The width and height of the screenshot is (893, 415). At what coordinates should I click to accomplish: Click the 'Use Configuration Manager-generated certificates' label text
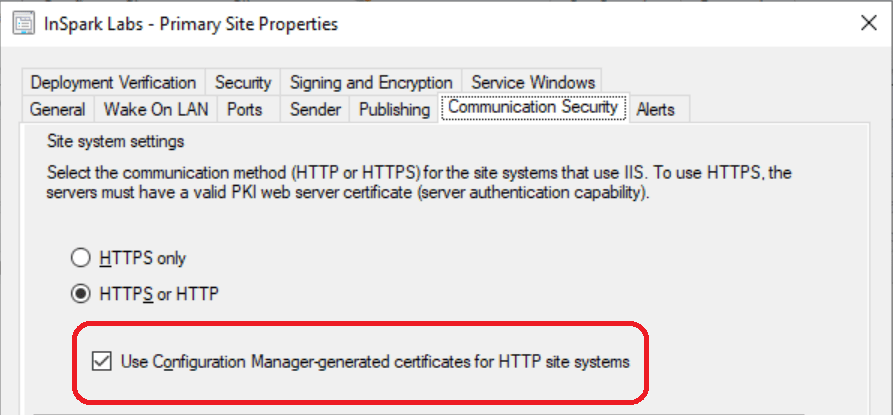[375, 361]
